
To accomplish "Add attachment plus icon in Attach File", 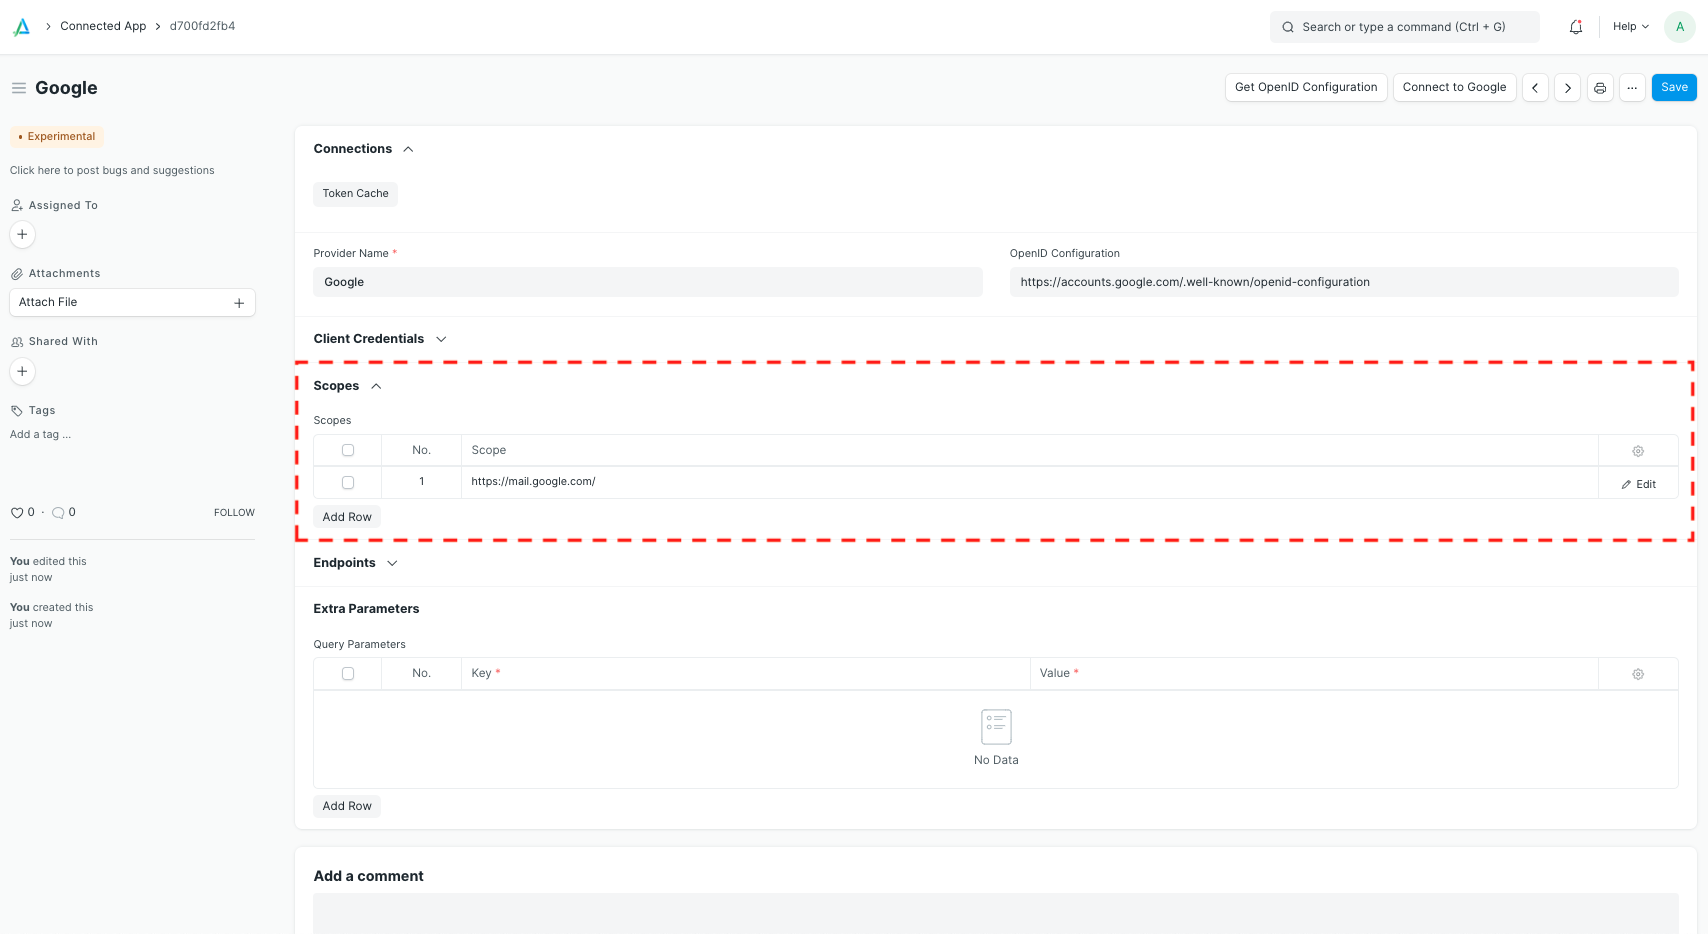I will click(x=239, y=303).
